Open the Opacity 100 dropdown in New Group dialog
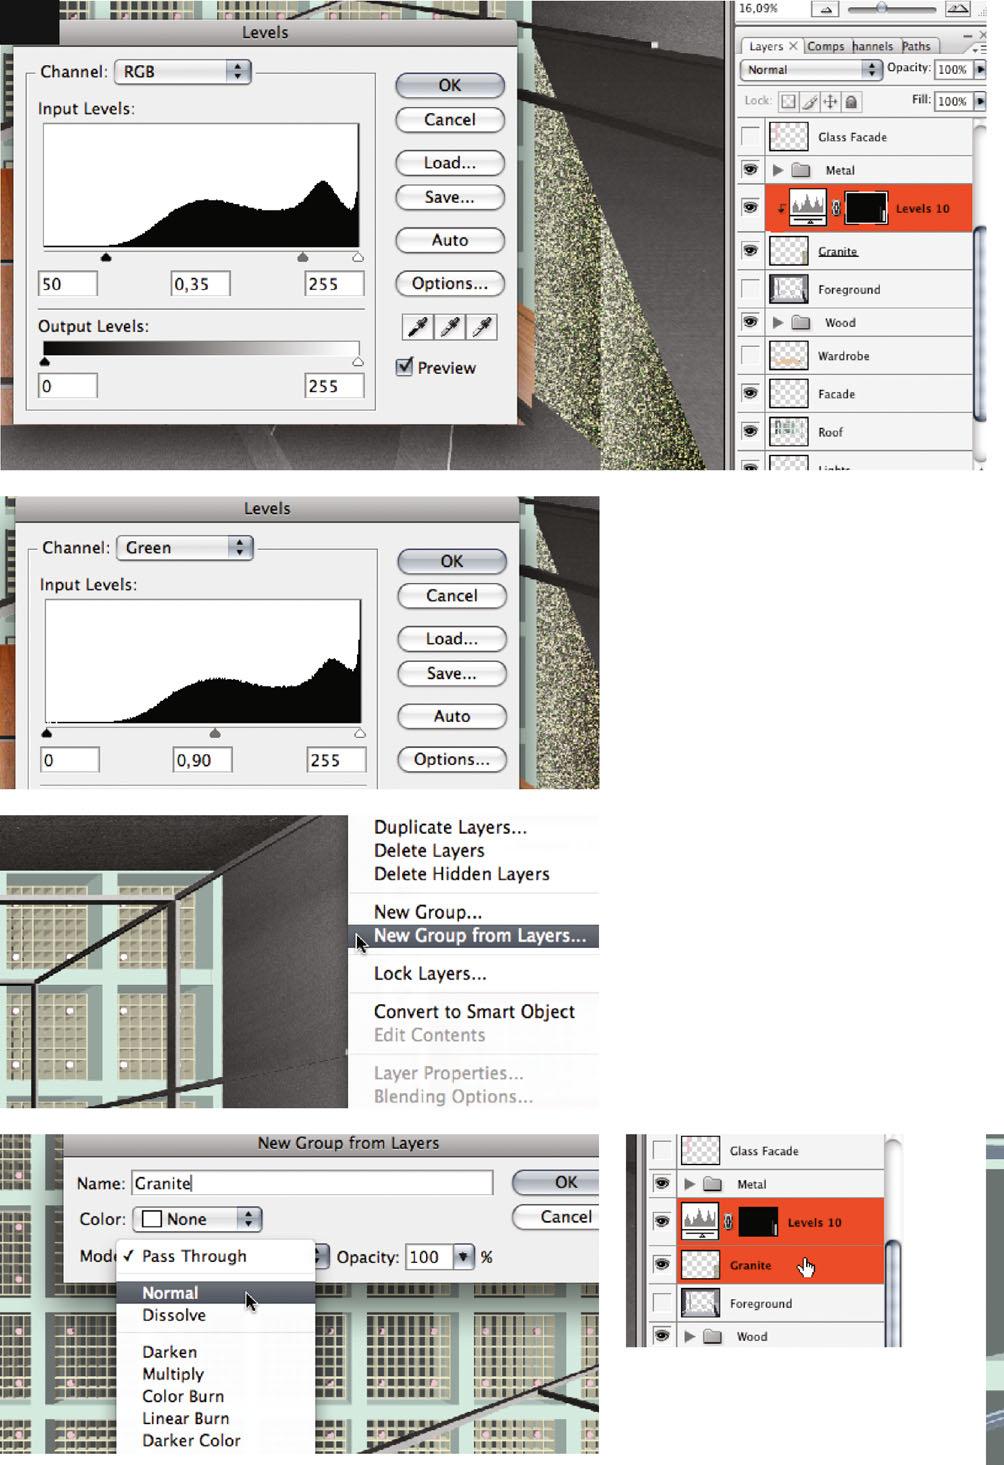The width and height of the screenshot is (1004, 1465). 463,1257
